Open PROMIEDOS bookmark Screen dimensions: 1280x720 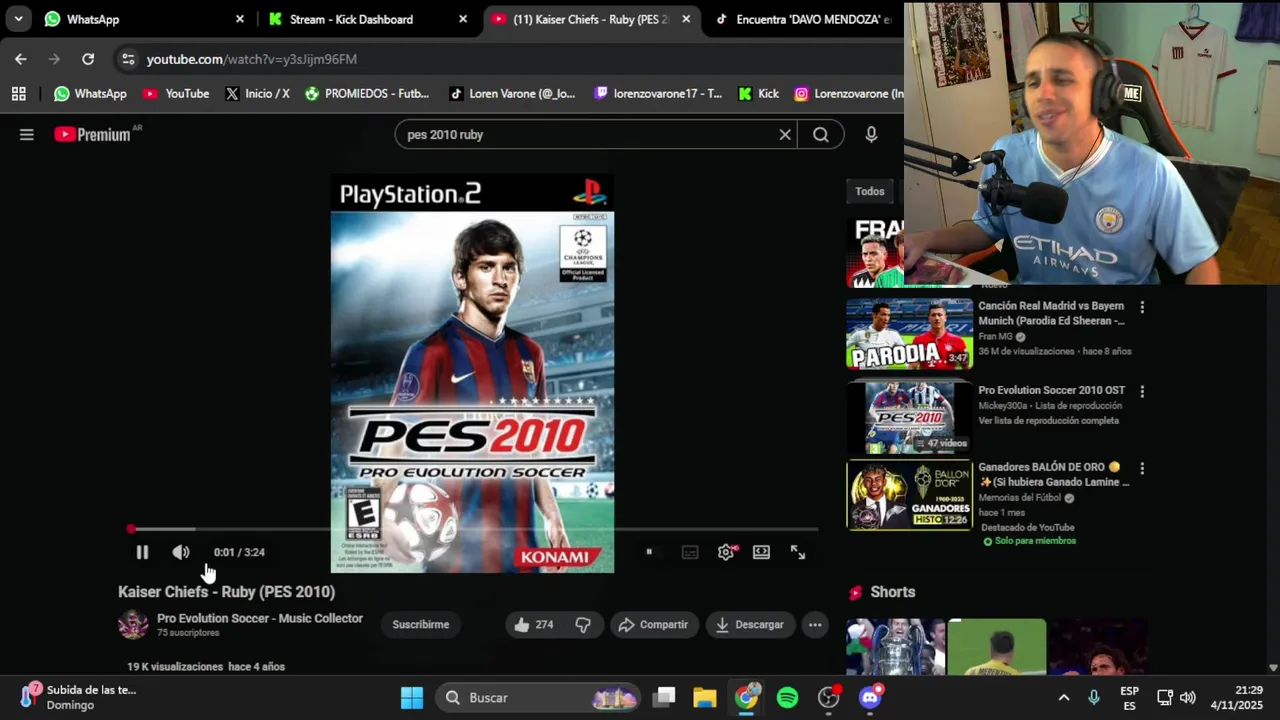tap(367, 94)
